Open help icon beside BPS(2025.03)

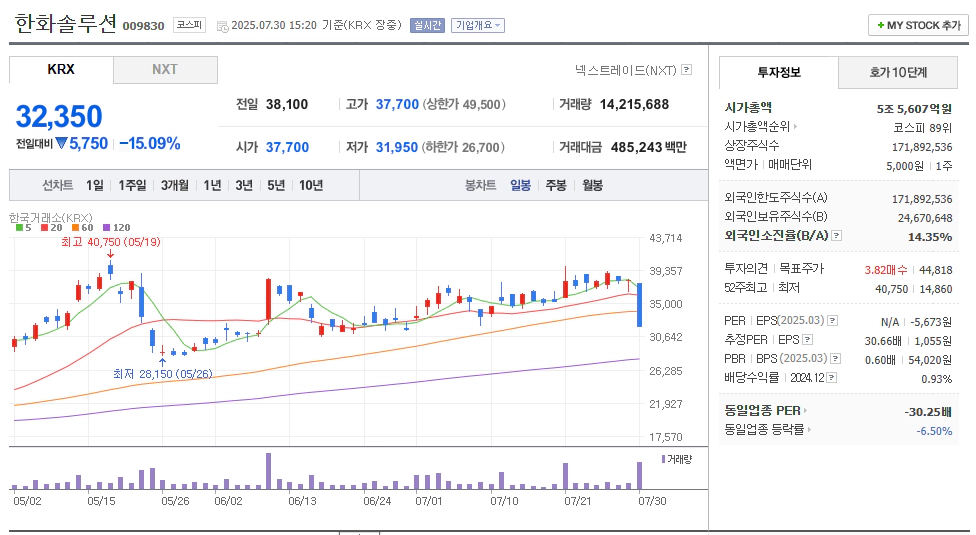pos(836,358)
